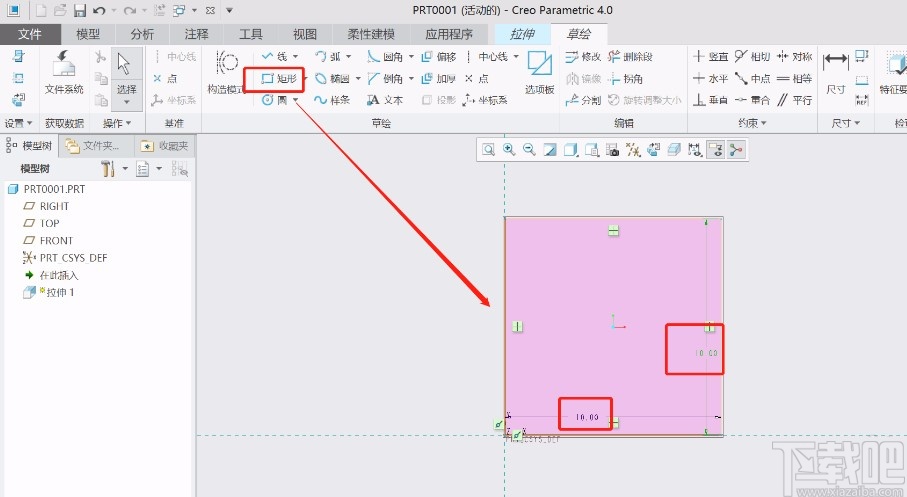
Task: Select the RIGHT plane in model tree
Action: [x=46, y=206]
